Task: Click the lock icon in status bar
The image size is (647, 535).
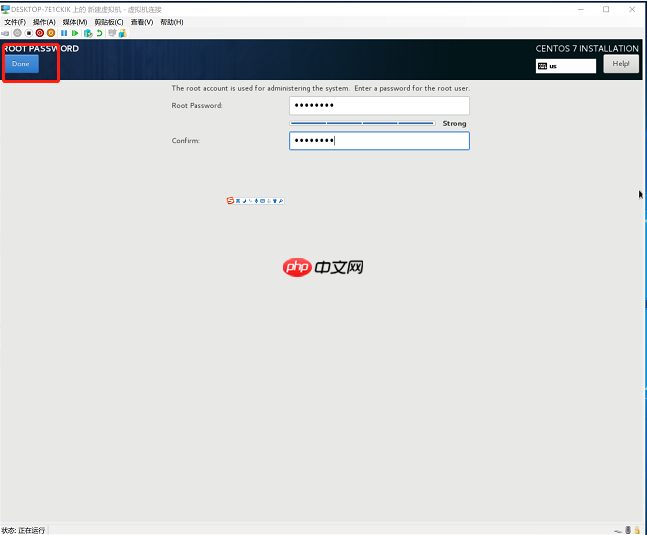Action: coord(637,530)
